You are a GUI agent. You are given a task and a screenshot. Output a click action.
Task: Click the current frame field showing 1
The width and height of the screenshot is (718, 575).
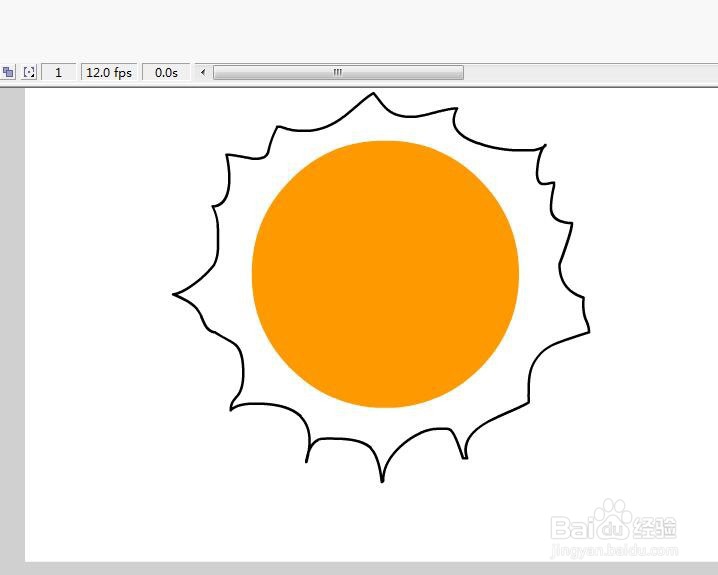tap(59, 72)
